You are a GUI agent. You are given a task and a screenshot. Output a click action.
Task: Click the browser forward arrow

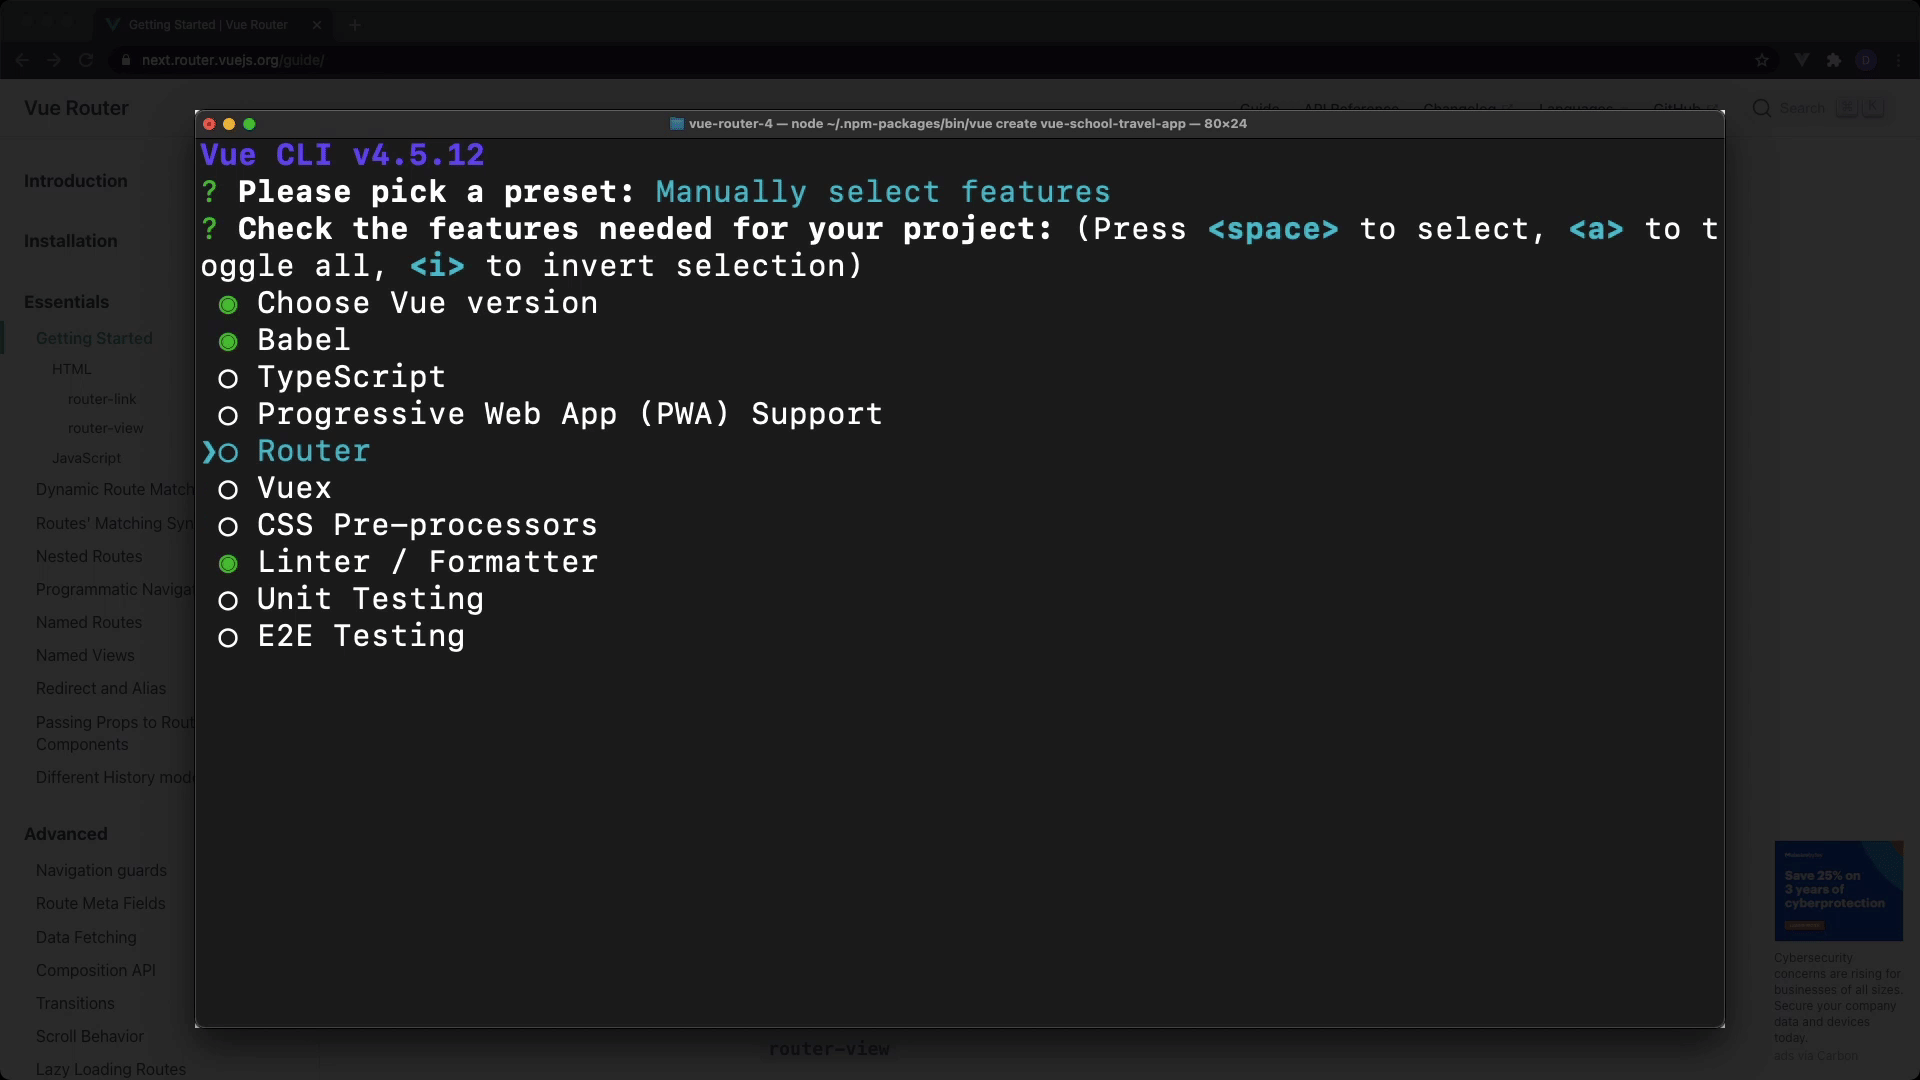54,60
